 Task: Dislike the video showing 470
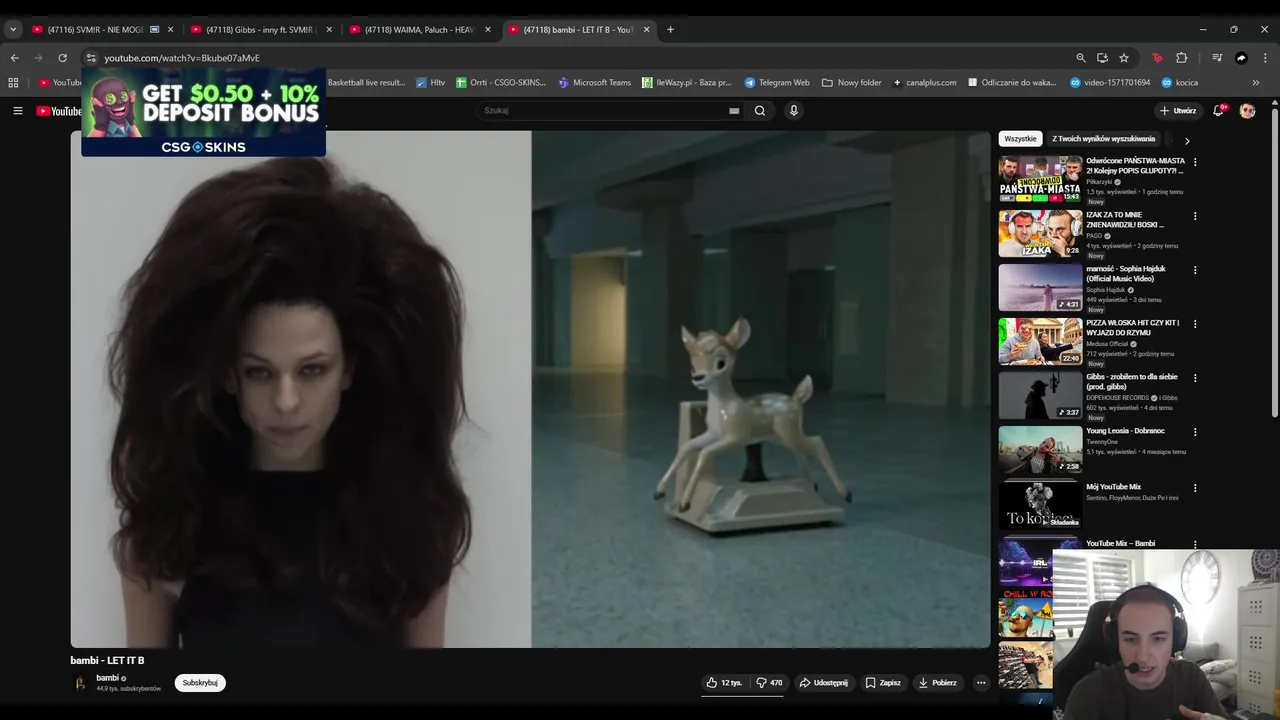click(x=769, y=683)
